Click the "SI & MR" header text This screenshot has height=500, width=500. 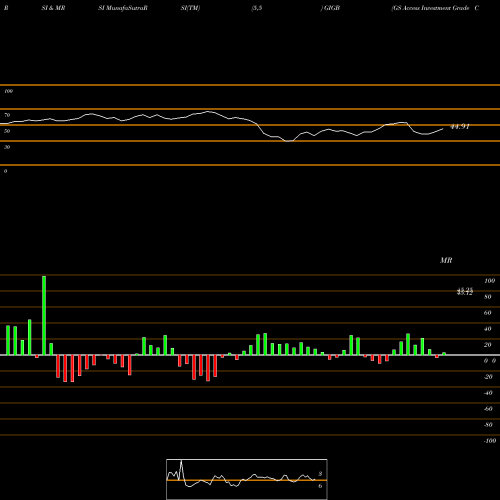[x=53, y=8]
